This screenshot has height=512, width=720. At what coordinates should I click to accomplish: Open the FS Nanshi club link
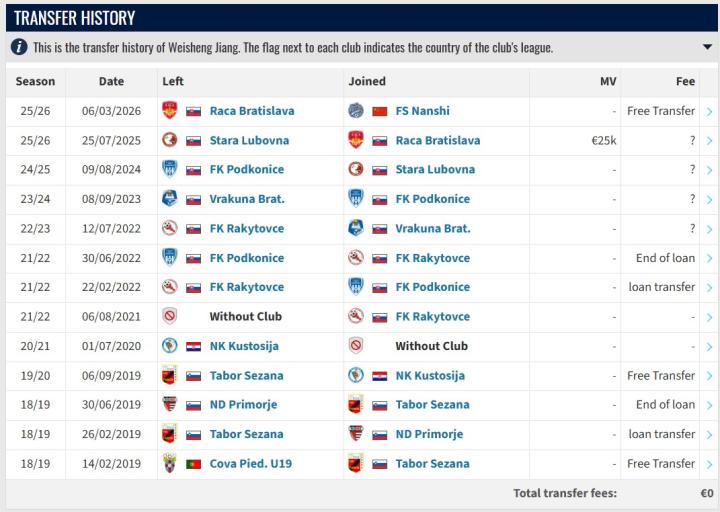point(422,111)
